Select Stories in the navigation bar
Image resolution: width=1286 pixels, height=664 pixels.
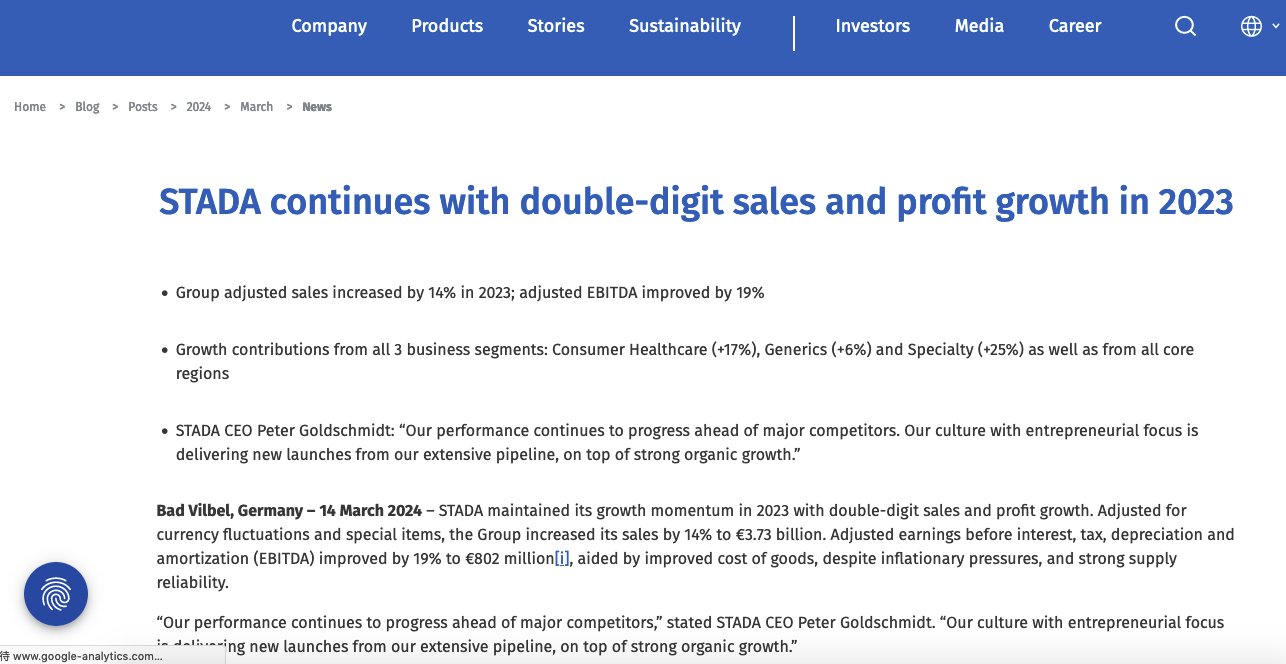tap(556, 26)
